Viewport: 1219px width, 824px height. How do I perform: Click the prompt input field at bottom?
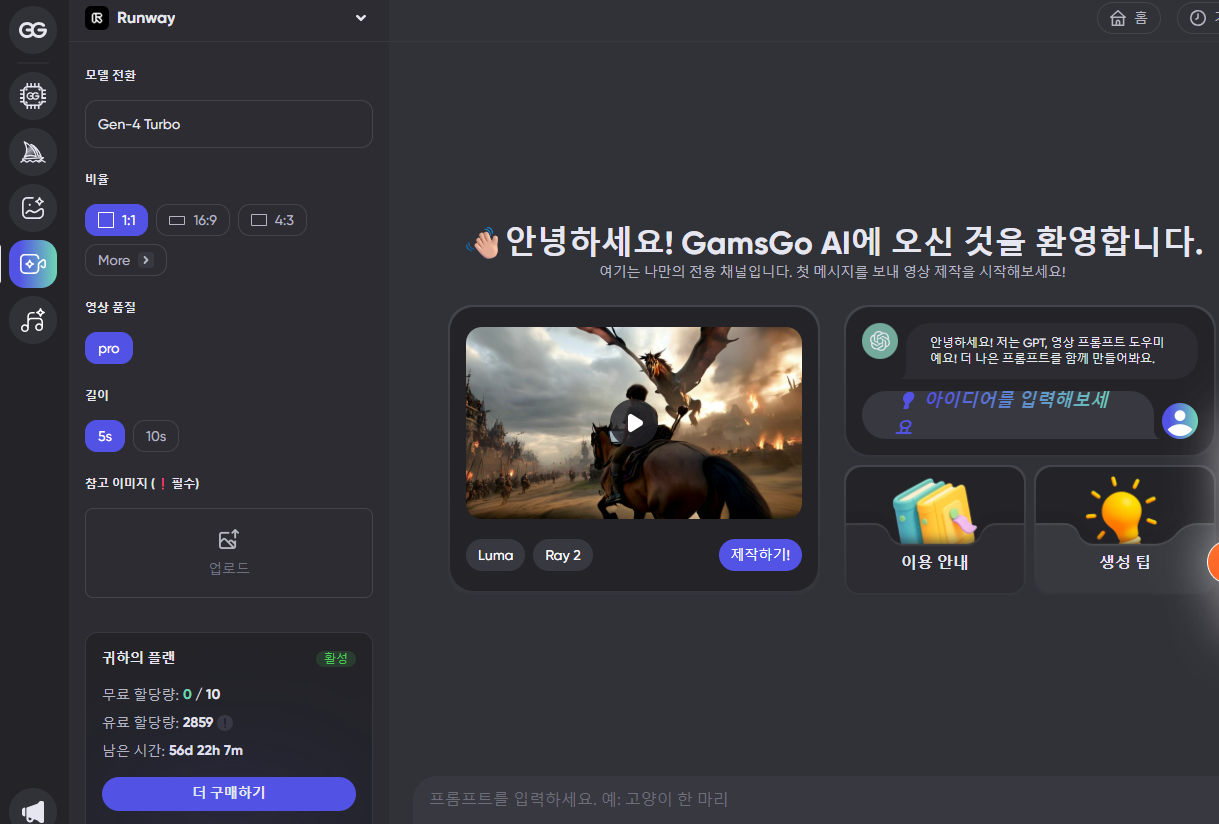point(816,799)
